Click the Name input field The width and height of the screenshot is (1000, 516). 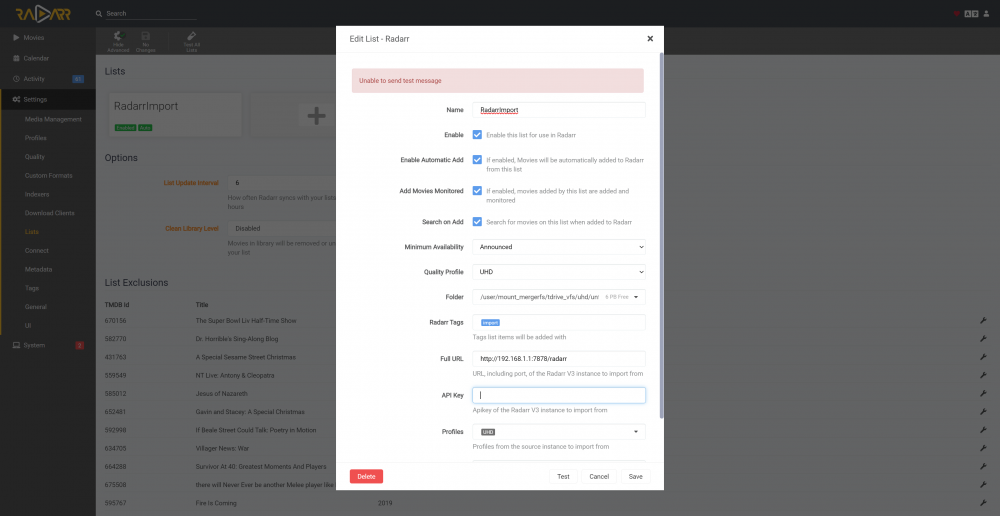[559, 110]
